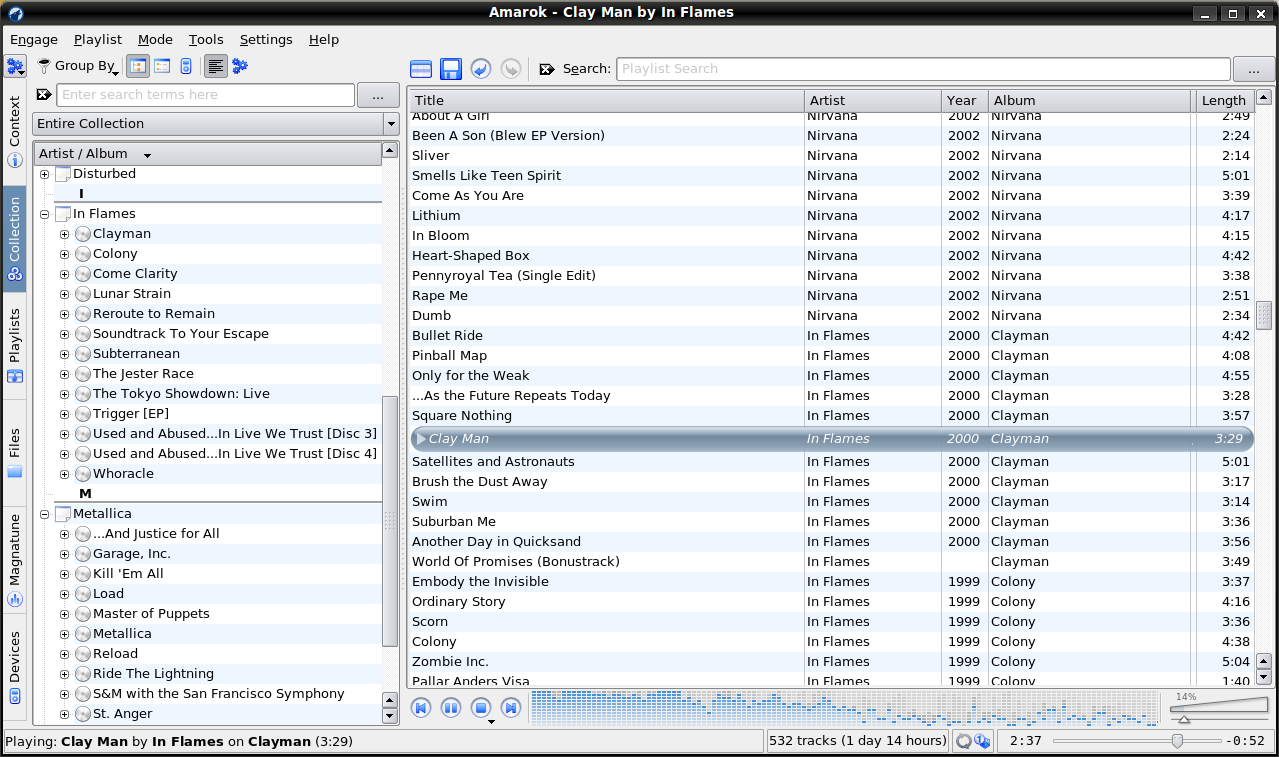Select Satellites and Astronauts in the playlist
The width and height of the screenshot is (1279, 757).
(831, 462)
